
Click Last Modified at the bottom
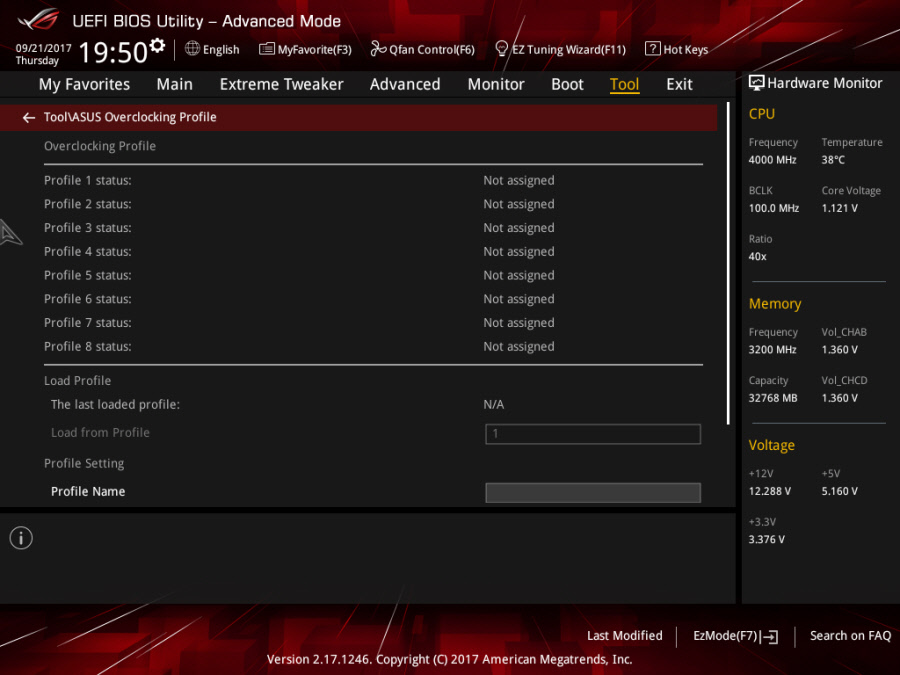tap(624, 636)
